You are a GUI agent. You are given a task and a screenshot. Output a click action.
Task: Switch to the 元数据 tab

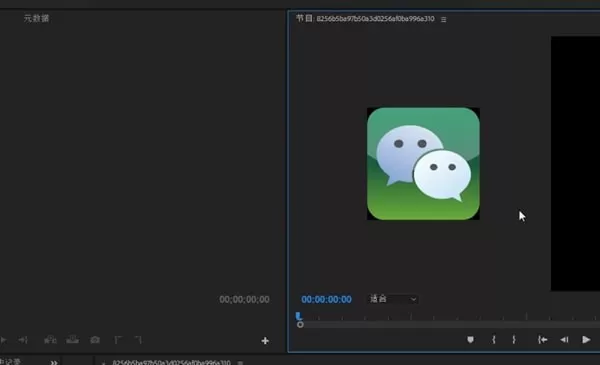[36, 18]
